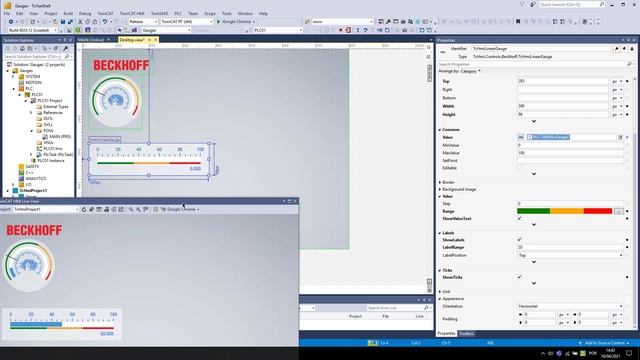Click the red stop/logout icon in PLC toolbar

coord(348,30)
